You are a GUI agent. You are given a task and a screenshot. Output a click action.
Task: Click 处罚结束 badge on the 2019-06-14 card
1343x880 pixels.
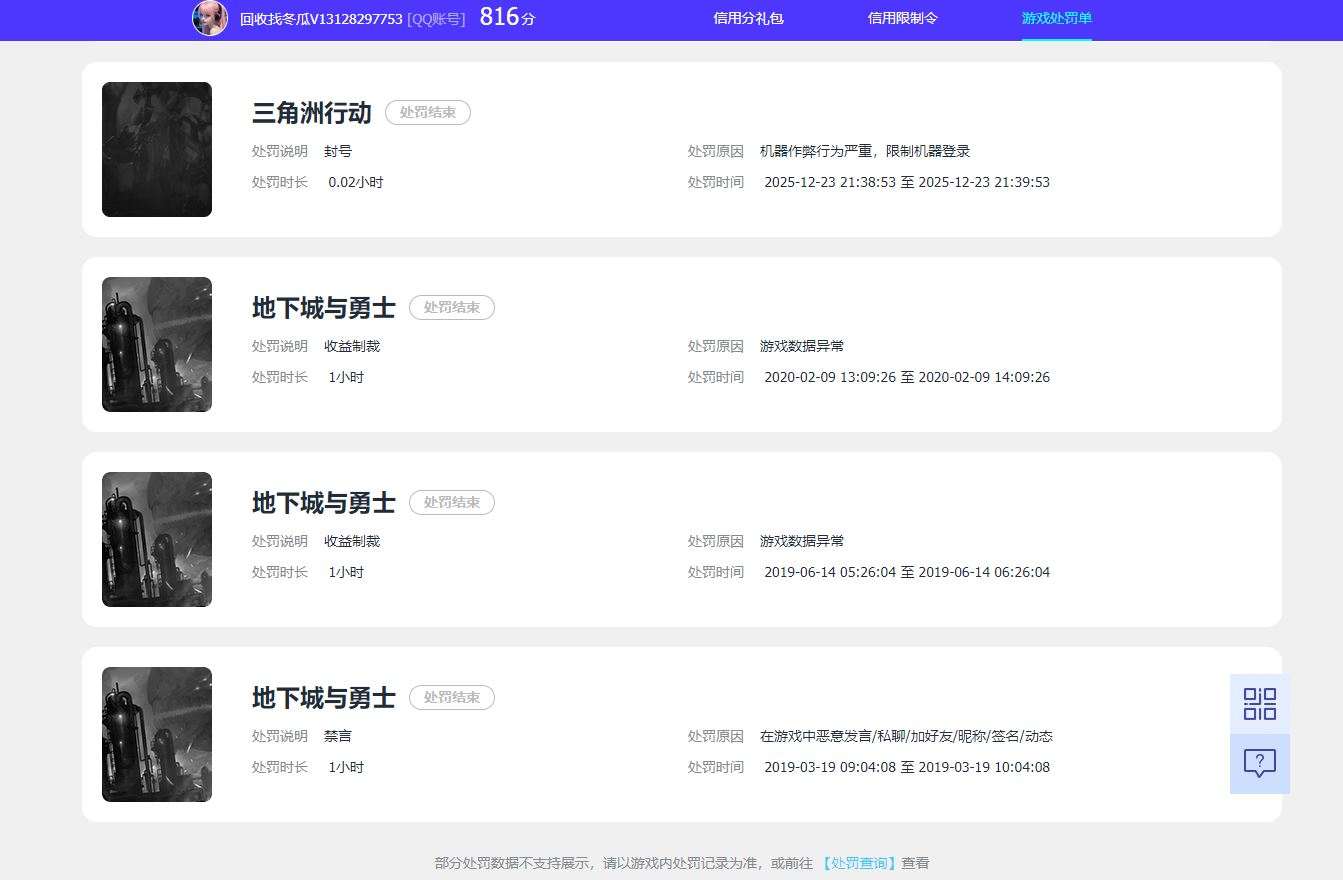click(x=452, y=503)
